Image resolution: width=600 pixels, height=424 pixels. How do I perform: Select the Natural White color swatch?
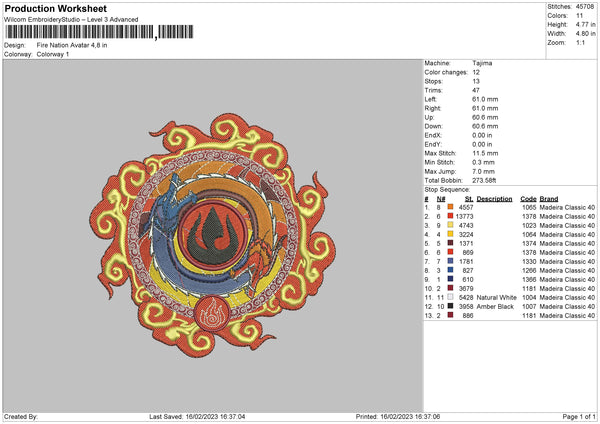tap(450, 297)
